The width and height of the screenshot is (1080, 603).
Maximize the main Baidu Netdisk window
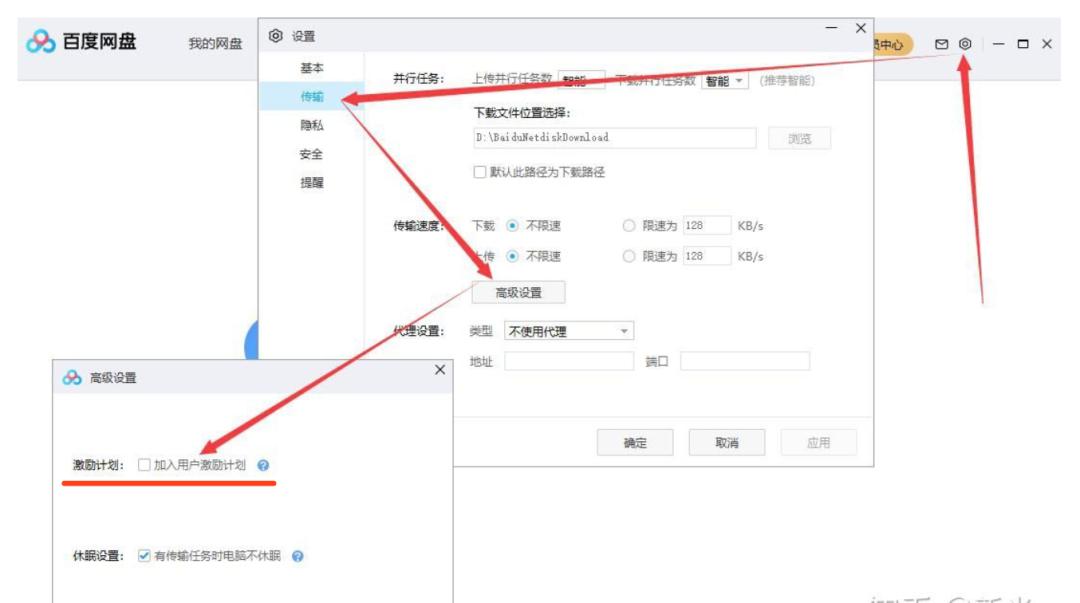coord(1023,44)
